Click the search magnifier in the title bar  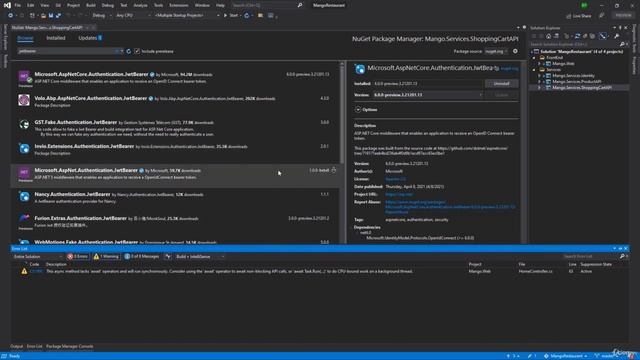[x=300, y=5]
